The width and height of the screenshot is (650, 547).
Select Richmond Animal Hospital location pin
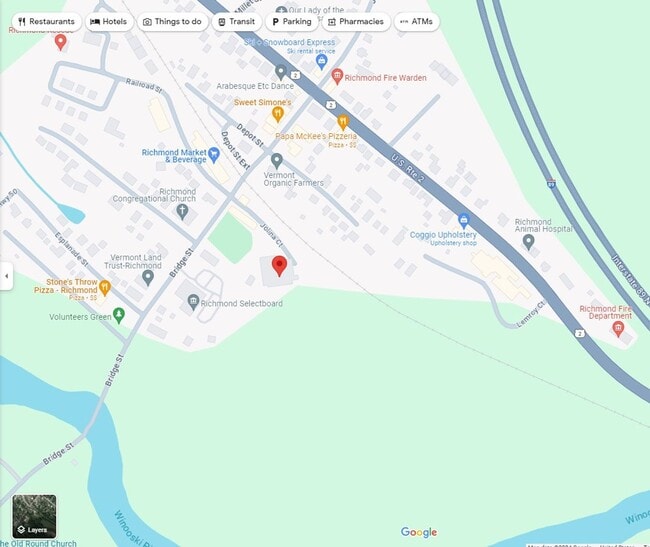tap(528, 242)
